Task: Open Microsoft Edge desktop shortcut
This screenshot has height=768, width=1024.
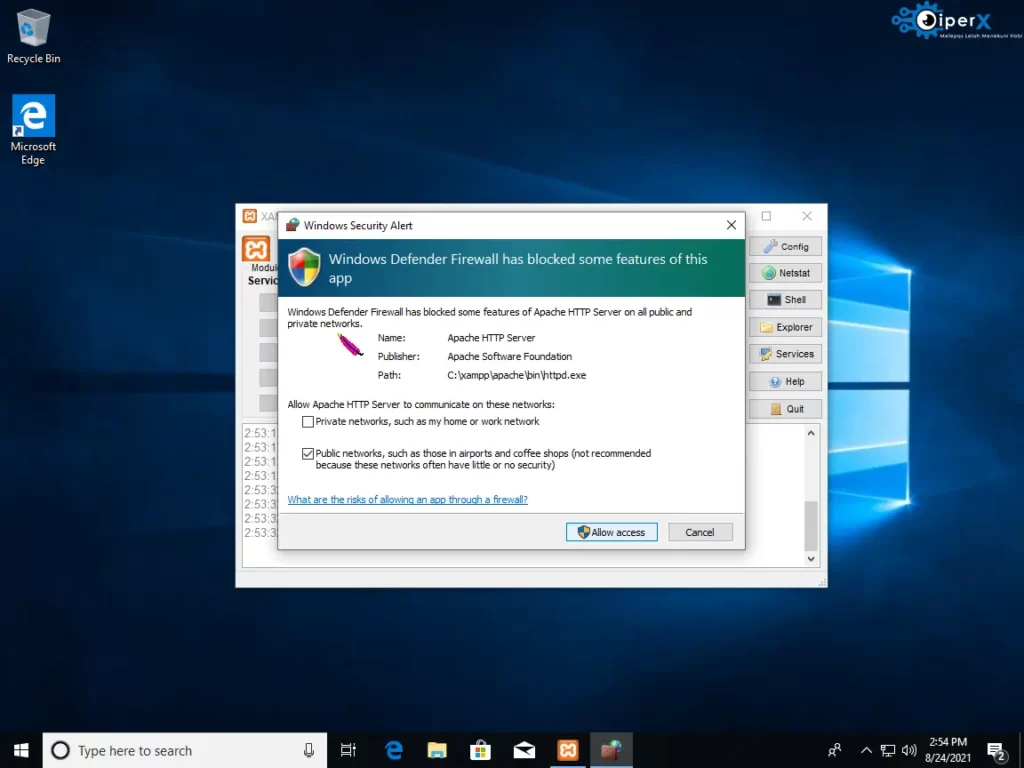Action: 33,130
